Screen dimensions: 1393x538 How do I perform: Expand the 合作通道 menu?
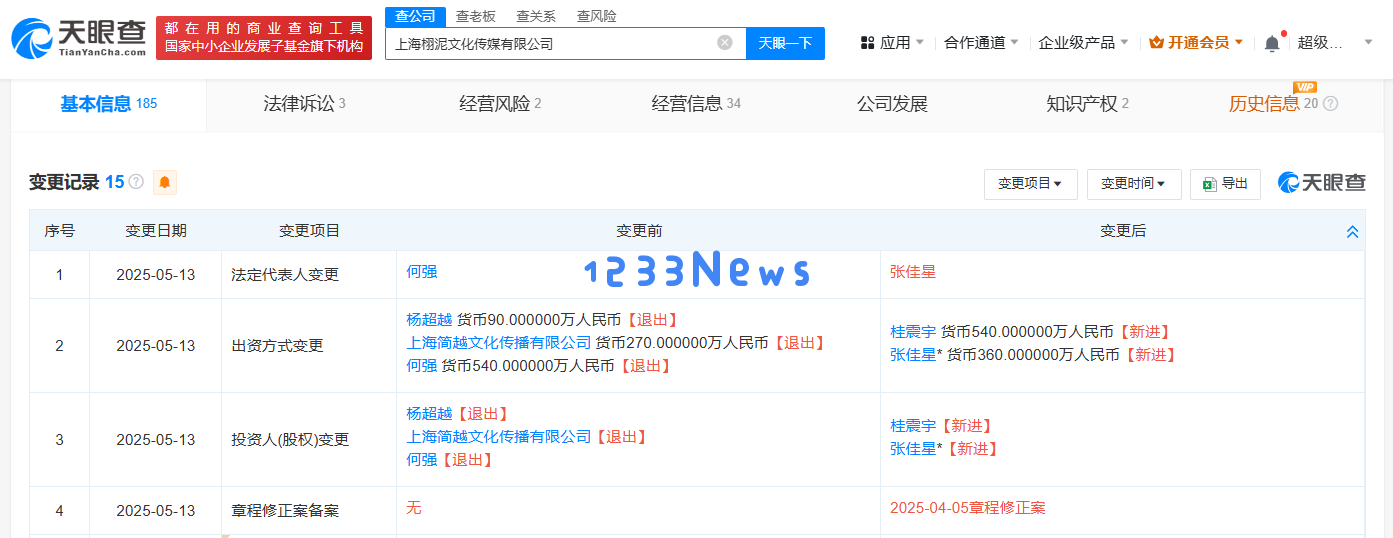[x=981, y=43]
